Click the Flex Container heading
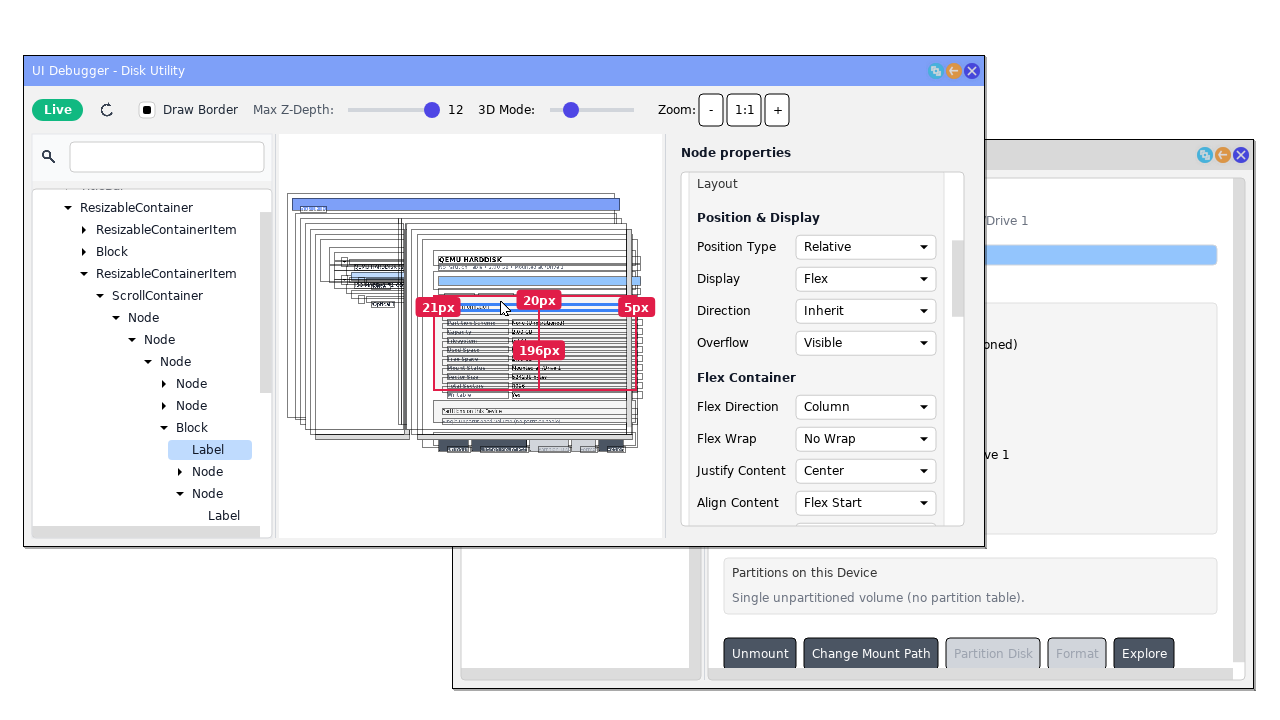Image resolution: width=1280 pixels, height=720 pixels. [x=746, y=378]
